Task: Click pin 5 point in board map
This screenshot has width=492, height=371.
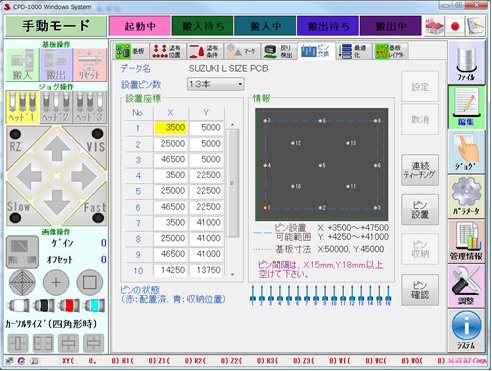Action: pyautogui.click(x=320, y=165)
